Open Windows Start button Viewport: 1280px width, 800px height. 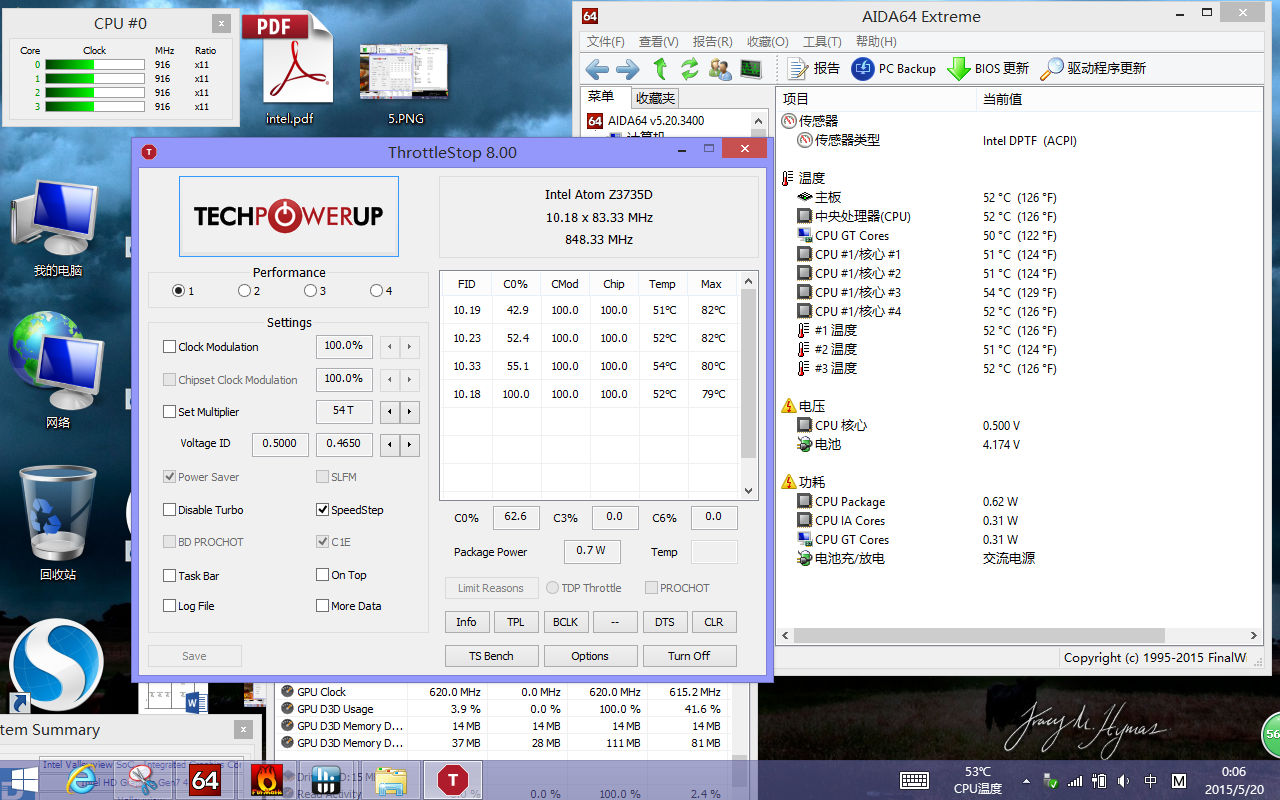pos(20,780)
